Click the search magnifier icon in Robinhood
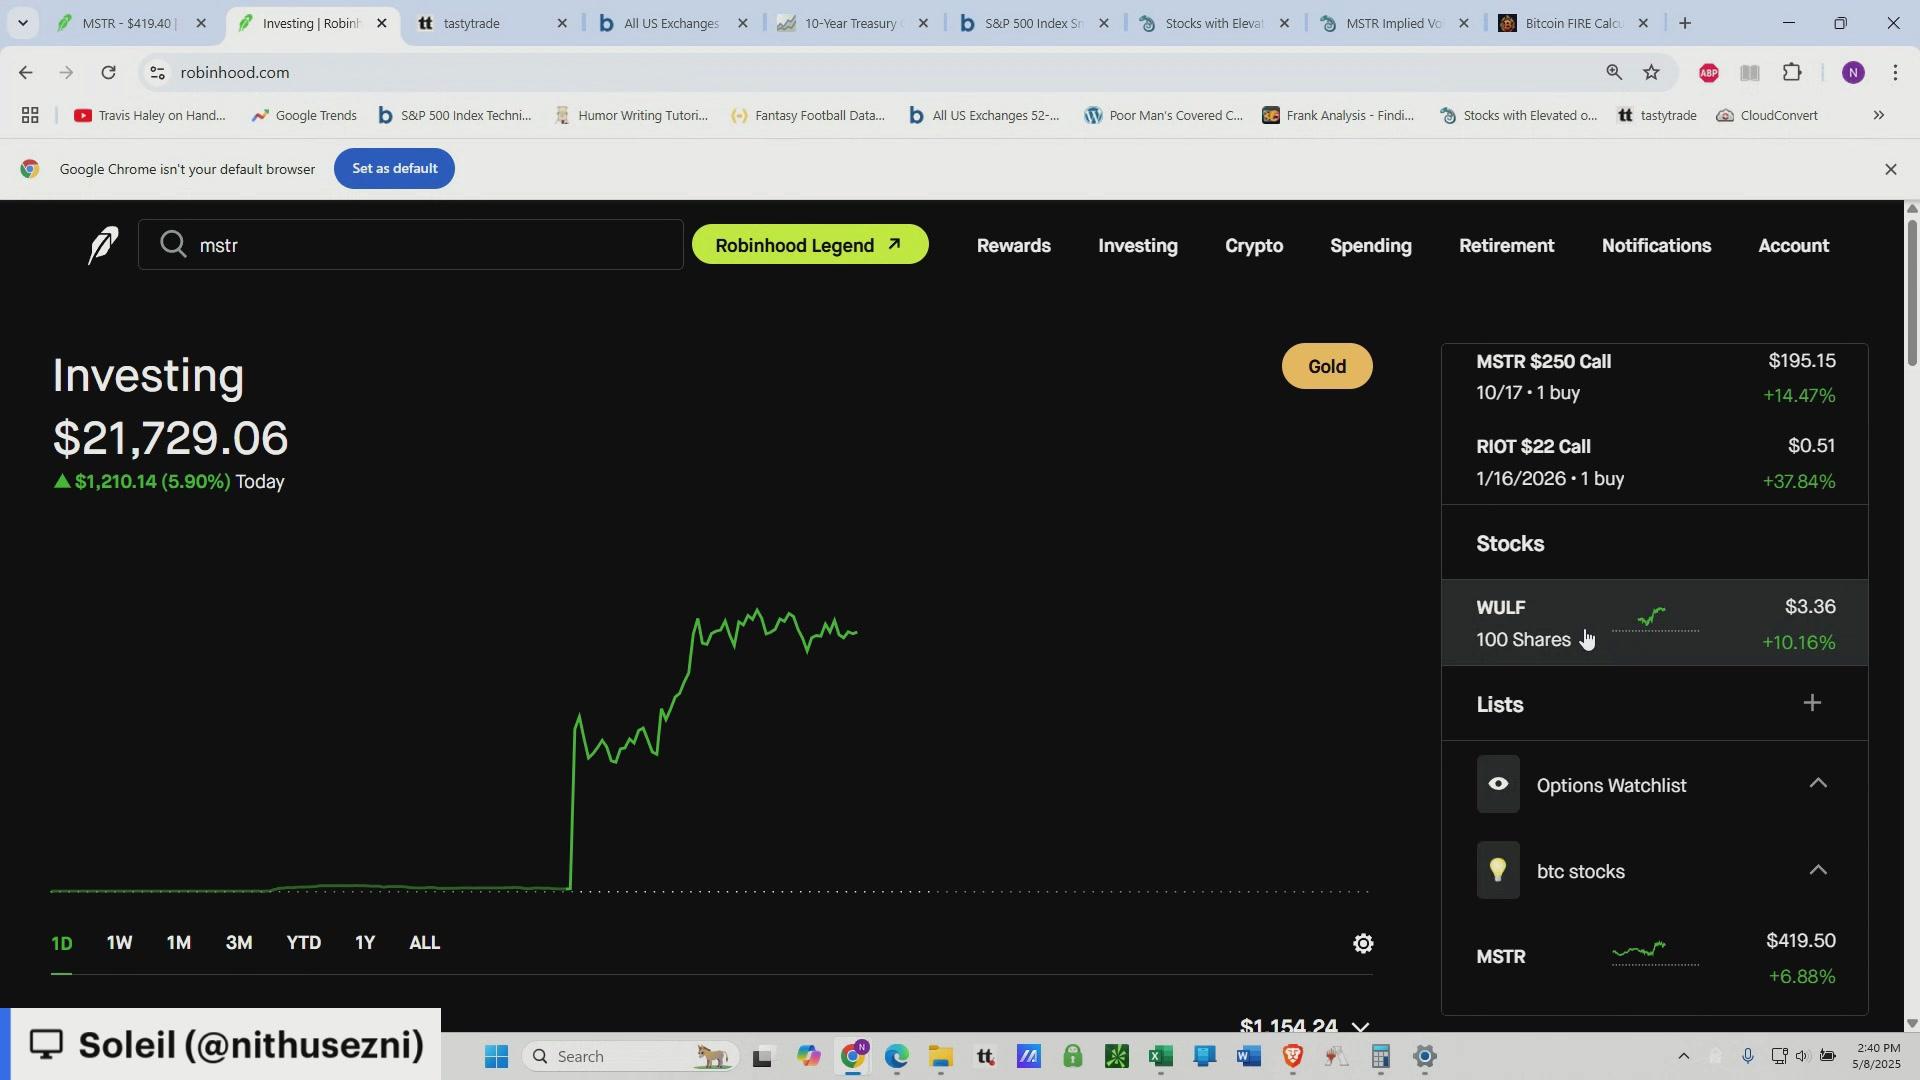1920x1080 pixels. tap(173, 244)
